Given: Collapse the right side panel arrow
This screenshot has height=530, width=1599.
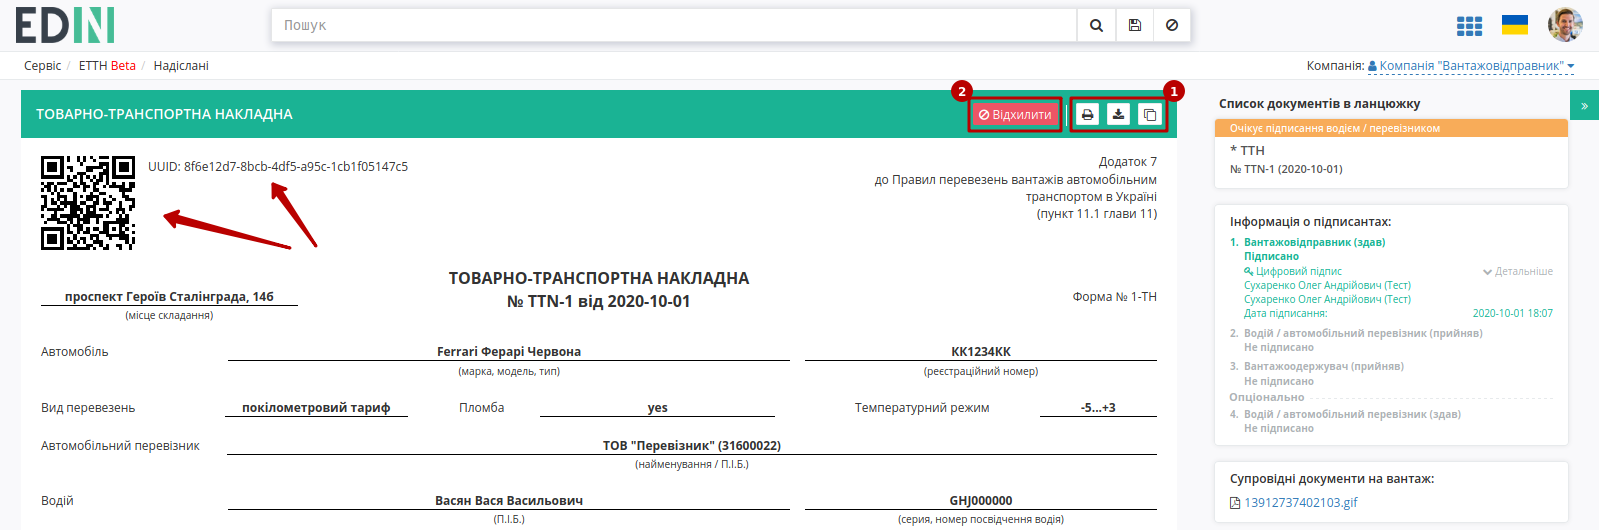Looking at the screenshot, I should pyautogui.click(x=1584, y=105).
